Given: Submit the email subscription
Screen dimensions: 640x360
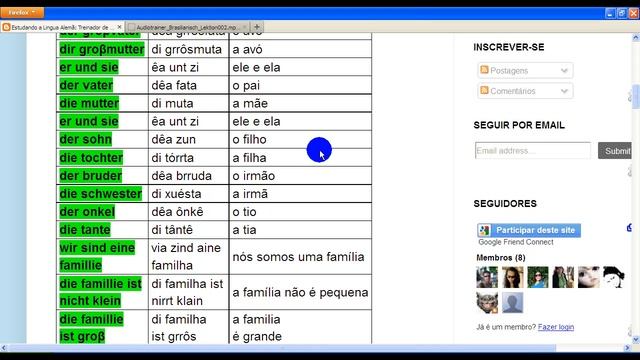Looking at the screenshot, I should 615,151.
